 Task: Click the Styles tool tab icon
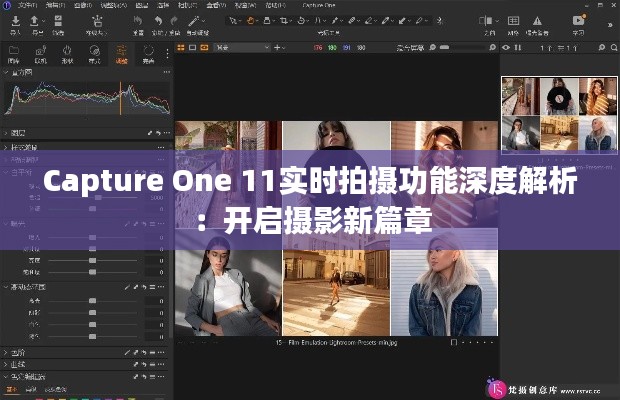[94, 51]
